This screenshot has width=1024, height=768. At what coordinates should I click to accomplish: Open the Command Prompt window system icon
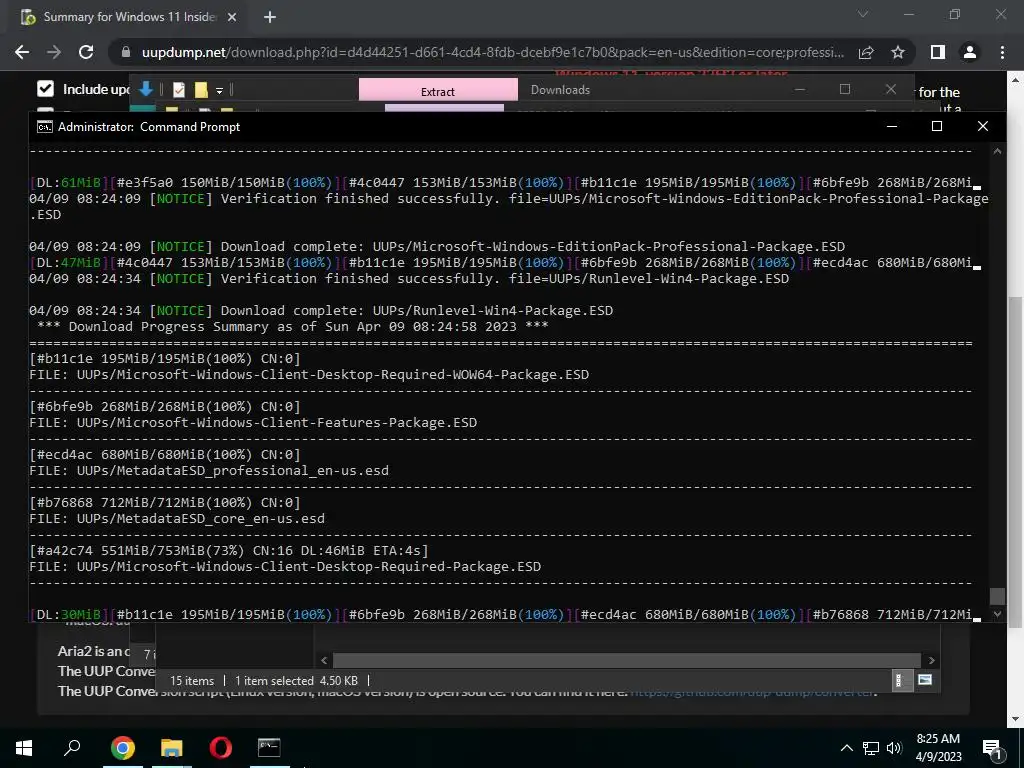pyautogui.click(x=44, y=127)
